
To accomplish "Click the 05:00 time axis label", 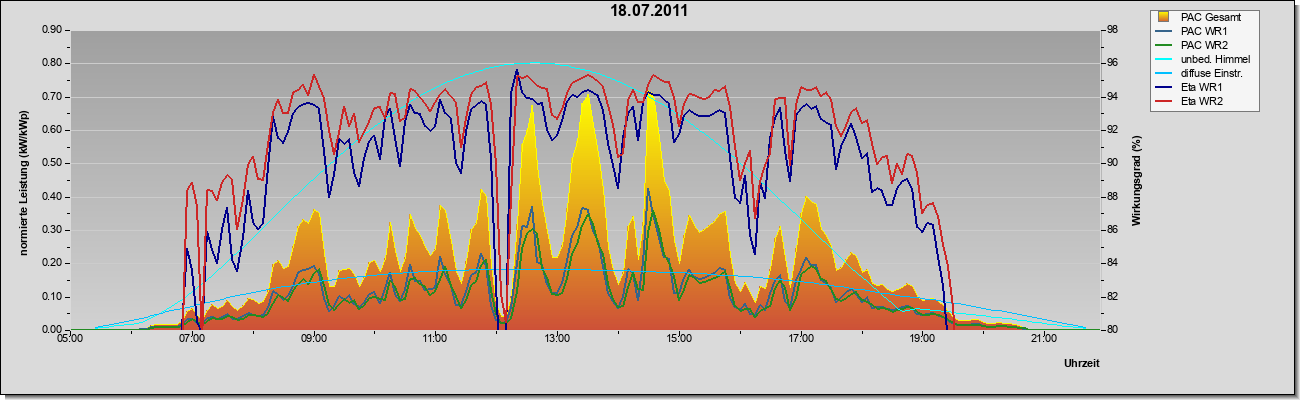I will tap(71, 339).
